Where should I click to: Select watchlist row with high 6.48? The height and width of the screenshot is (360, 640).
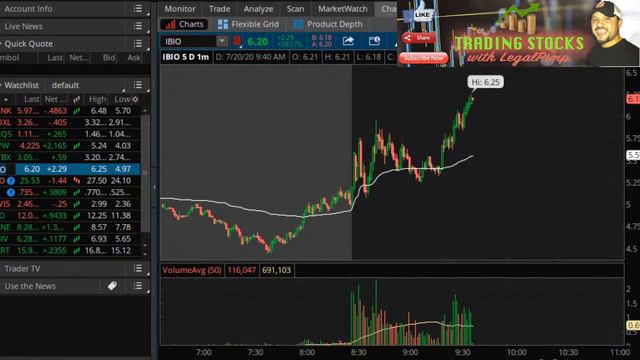click(x=70, y=111)
